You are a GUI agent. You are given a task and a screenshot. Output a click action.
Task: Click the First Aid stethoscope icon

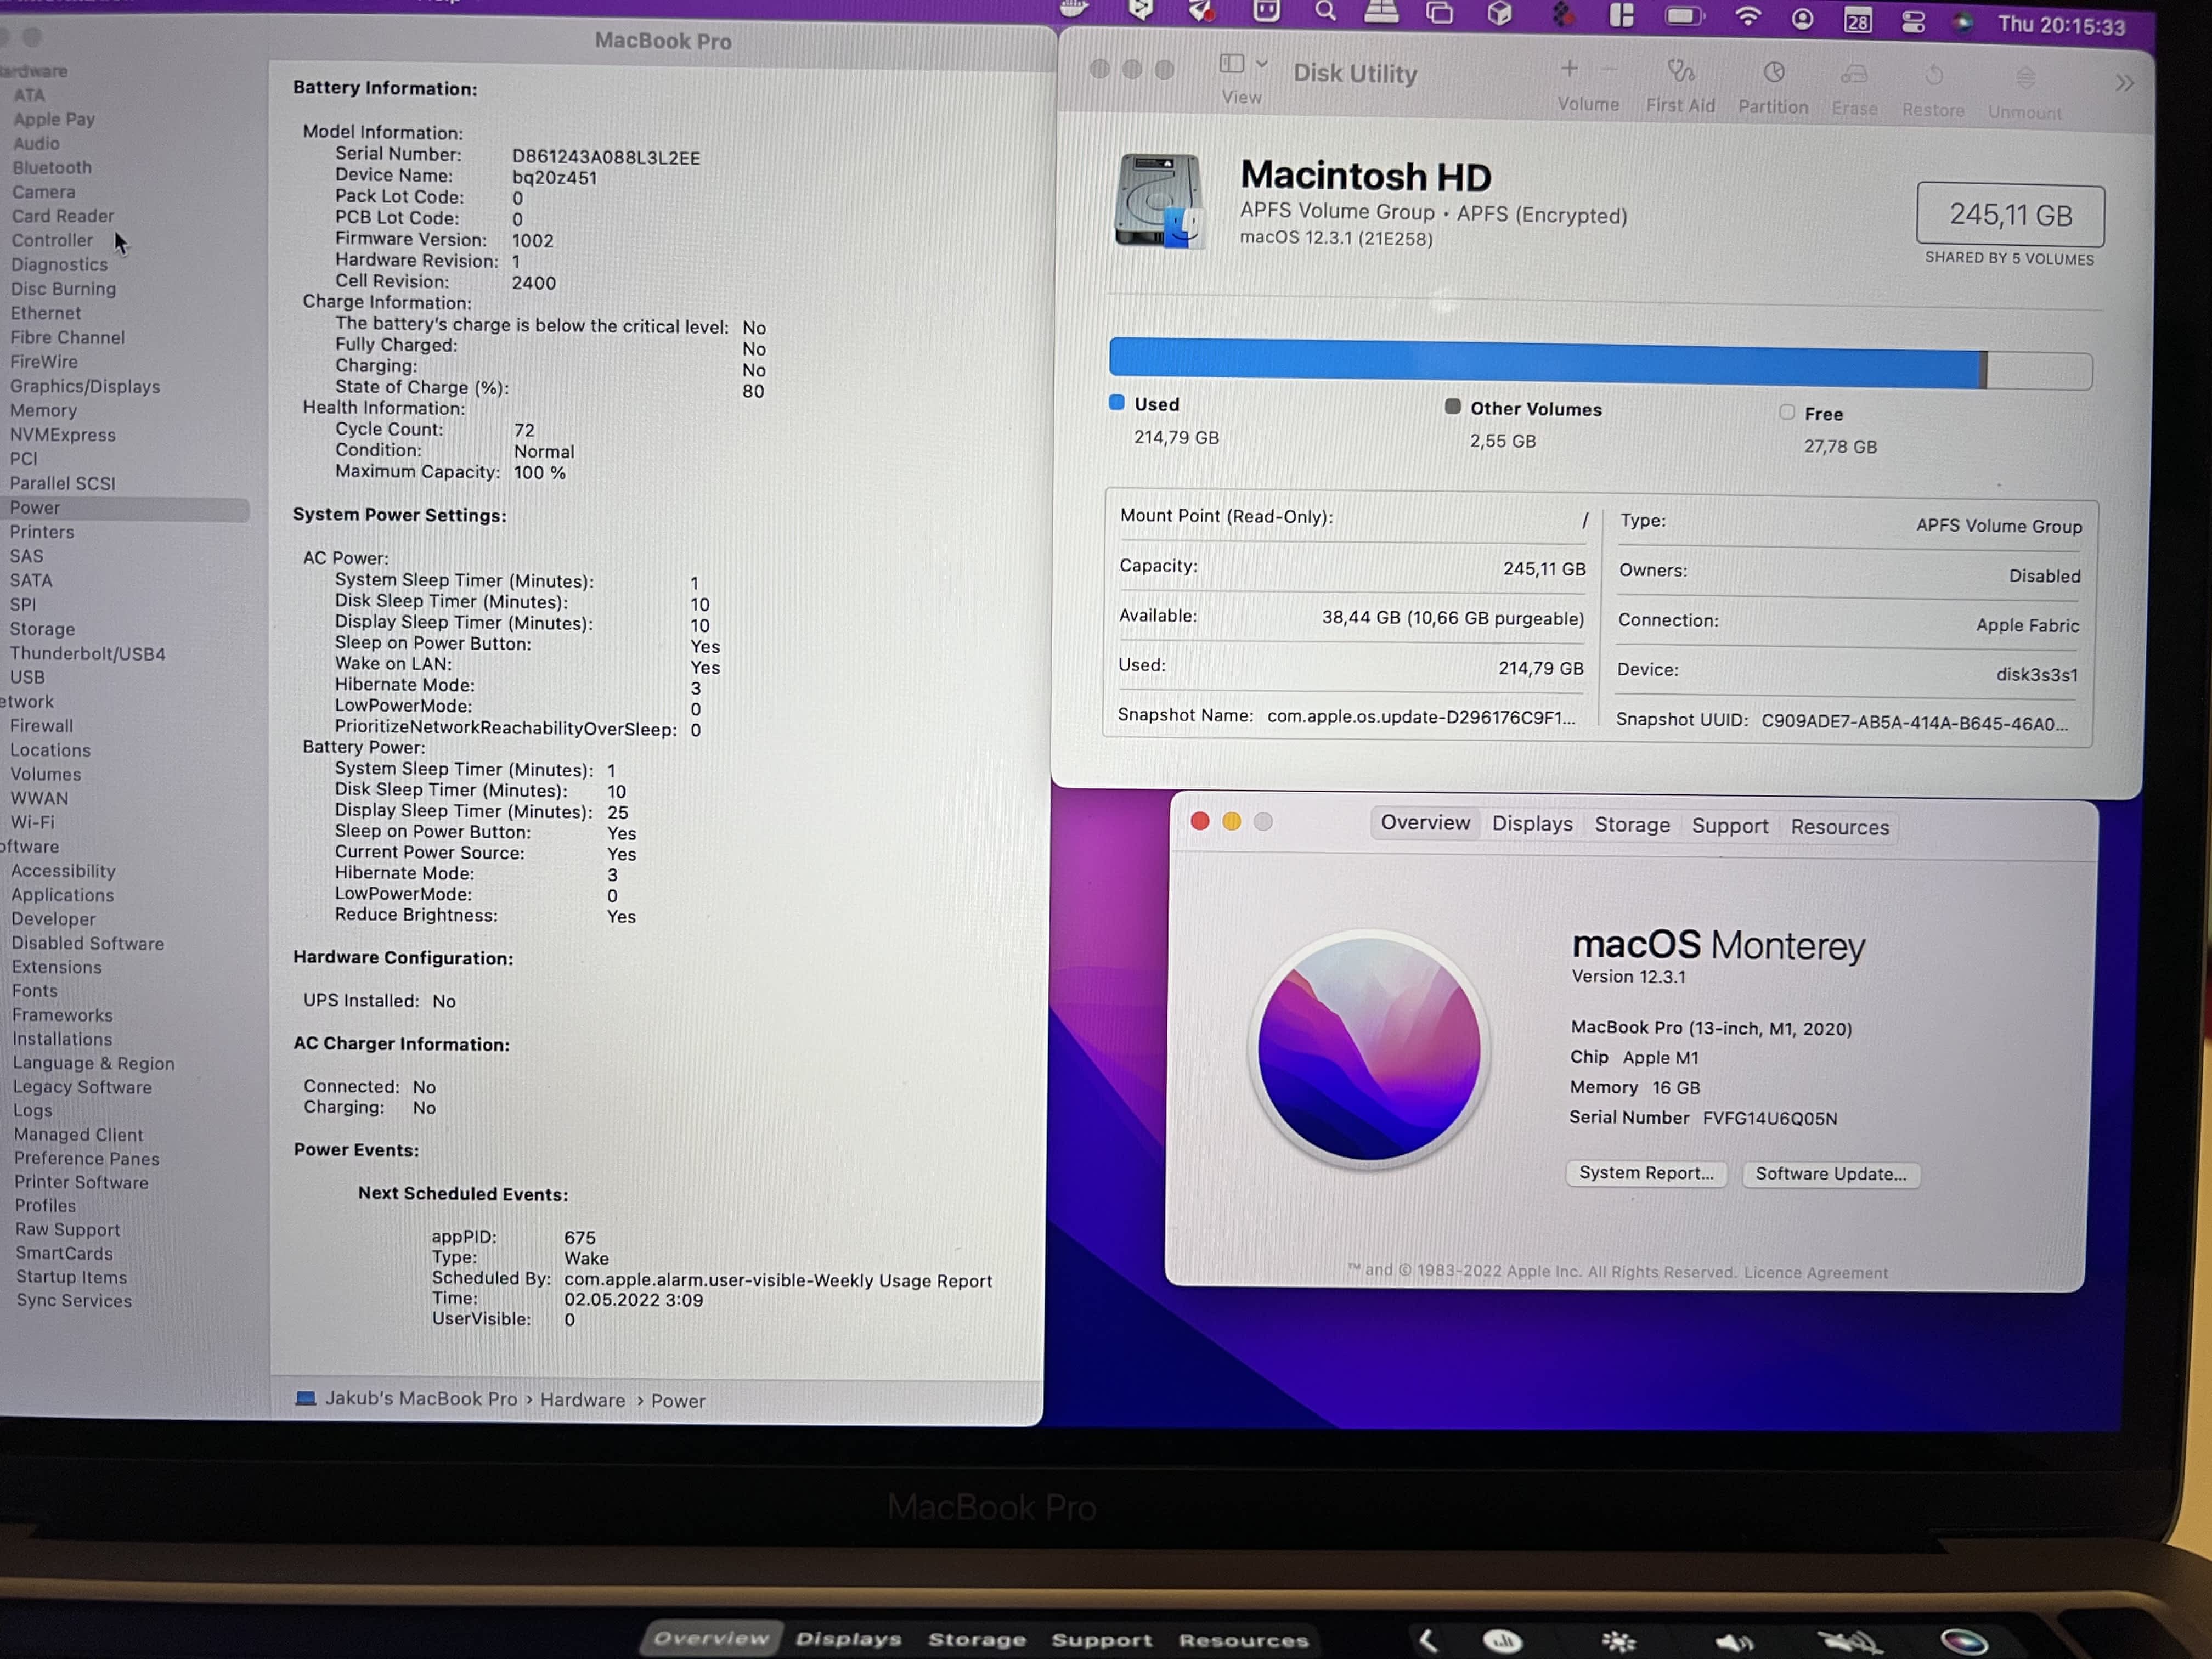click(1680, 72)
